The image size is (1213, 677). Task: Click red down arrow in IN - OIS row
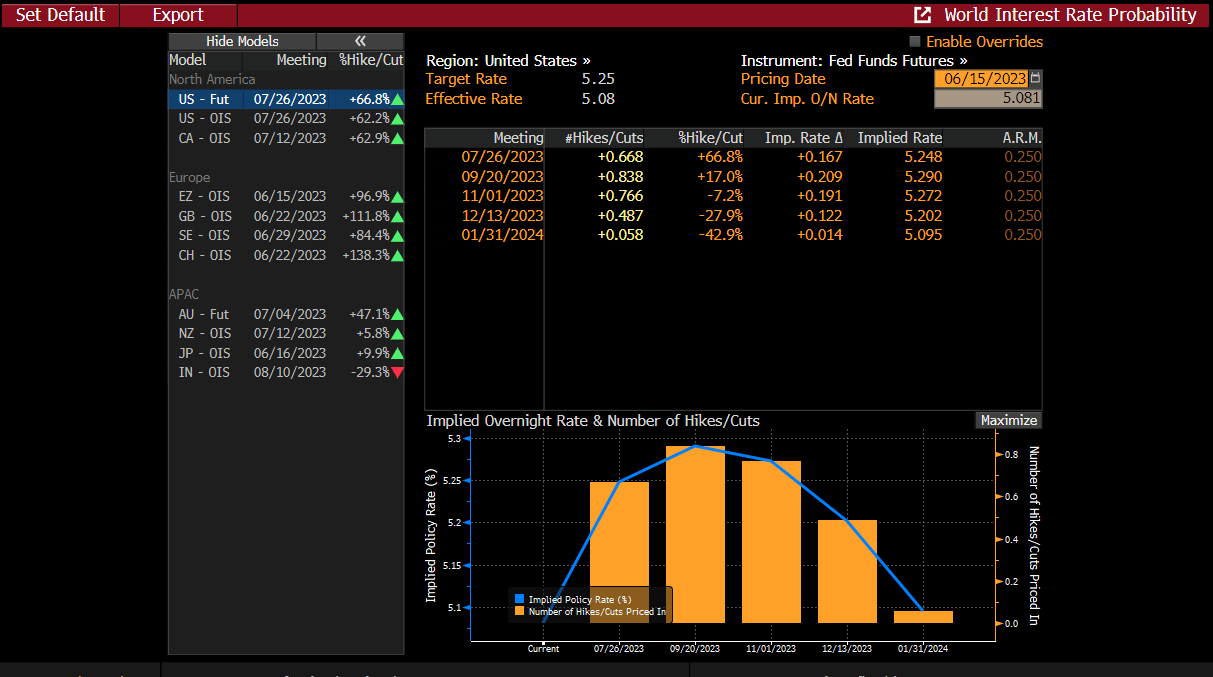(398, 372)
